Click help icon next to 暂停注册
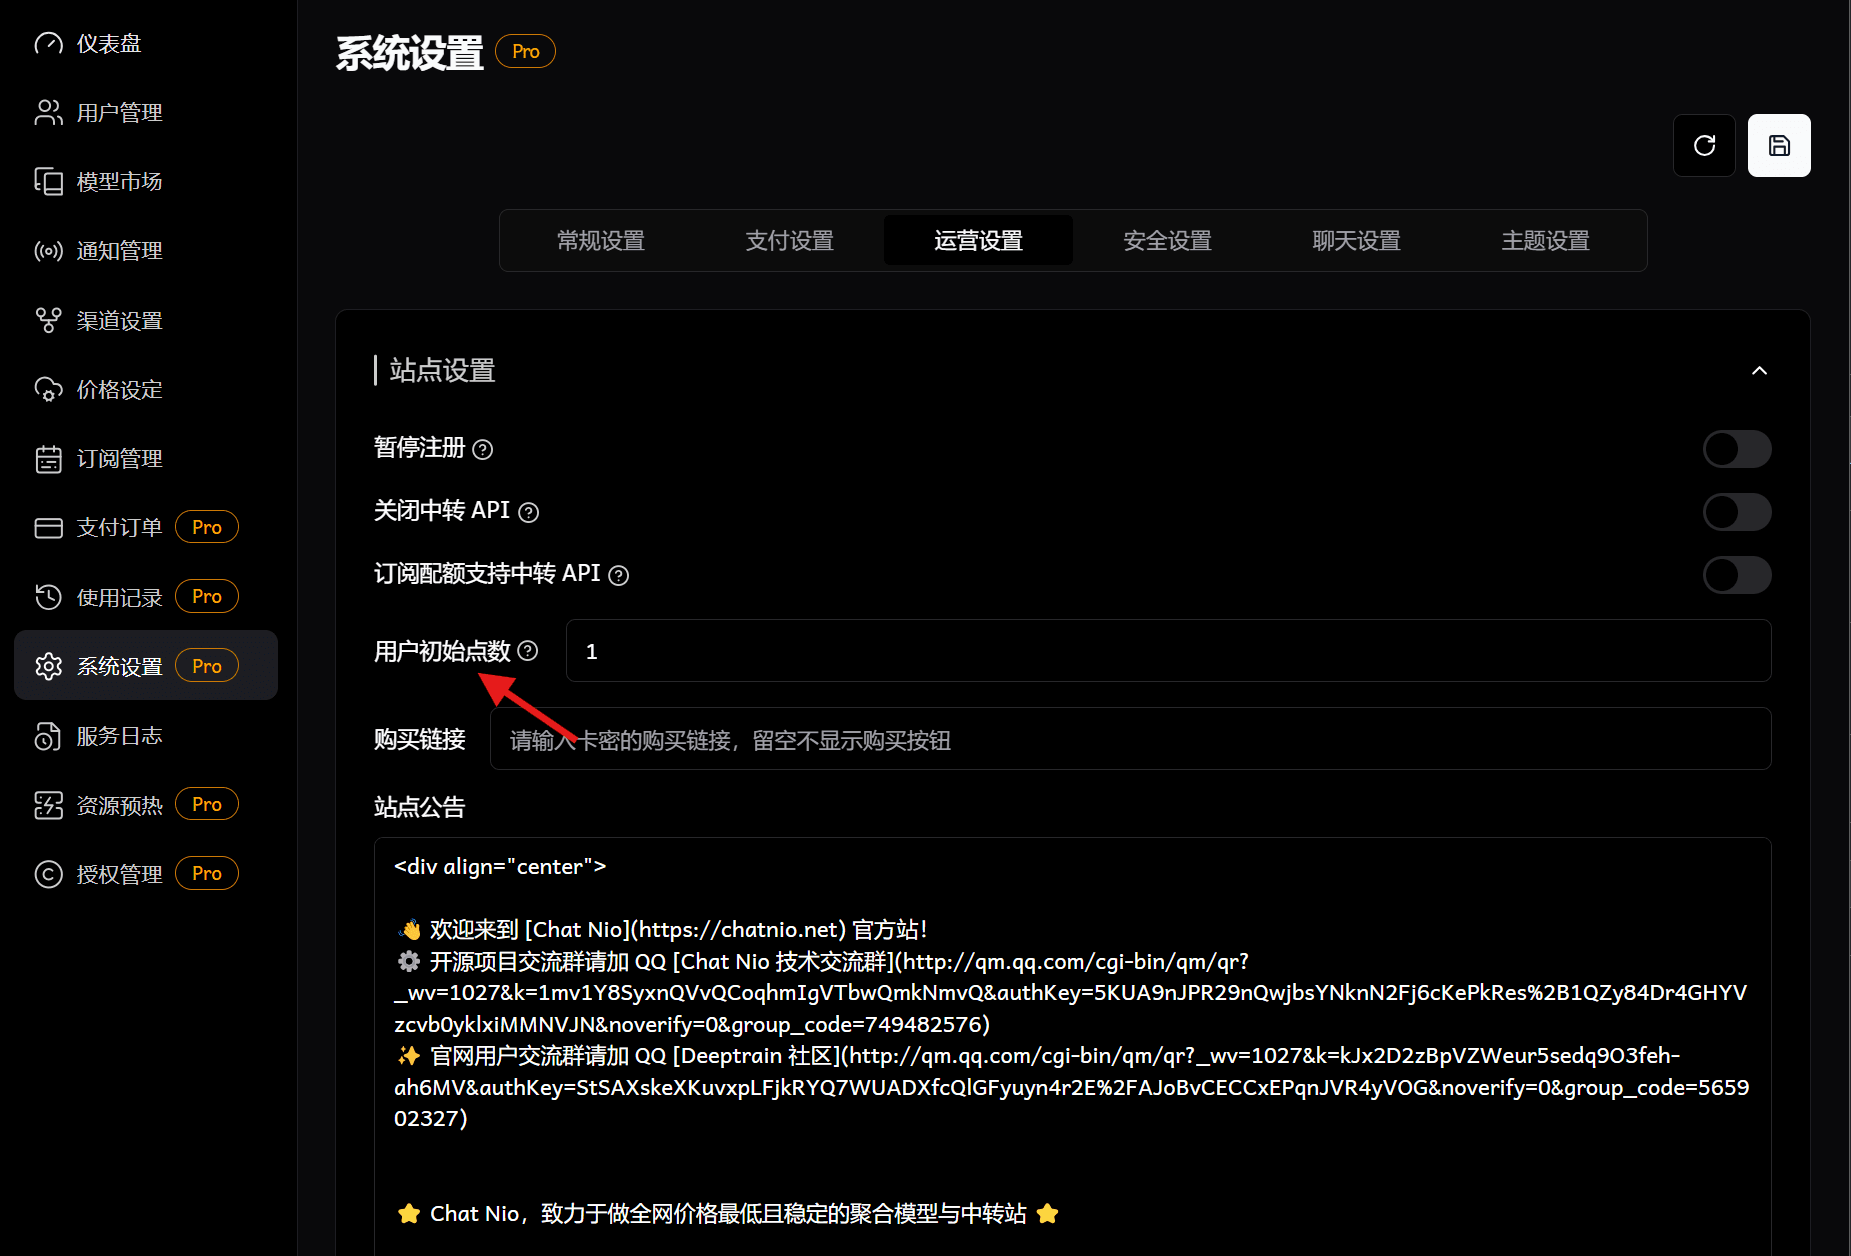1851x1256 pixels. coord(482,449)
